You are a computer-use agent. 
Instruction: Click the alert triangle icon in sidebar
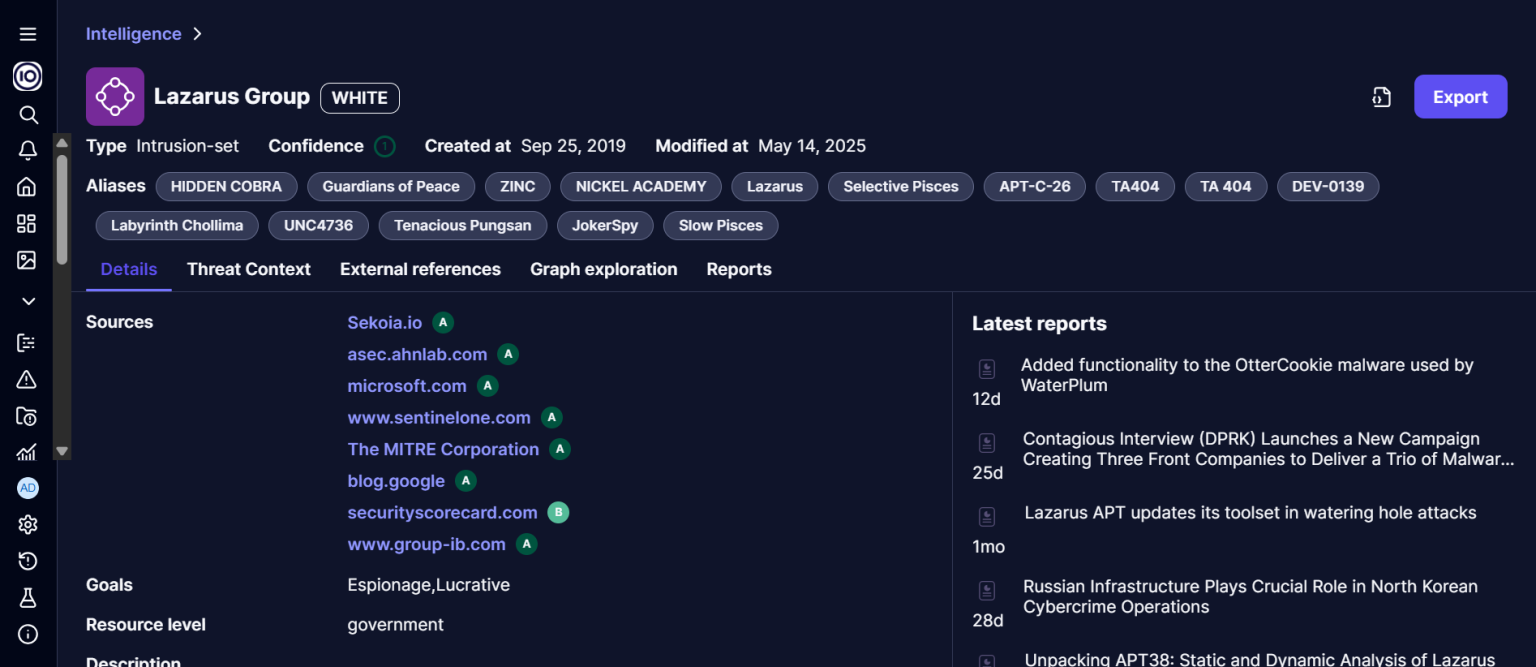click(27, 379)
